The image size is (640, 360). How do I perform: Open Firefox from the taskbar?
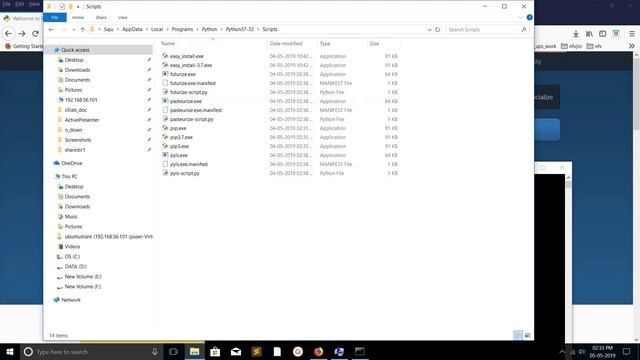tap(318, 351)
